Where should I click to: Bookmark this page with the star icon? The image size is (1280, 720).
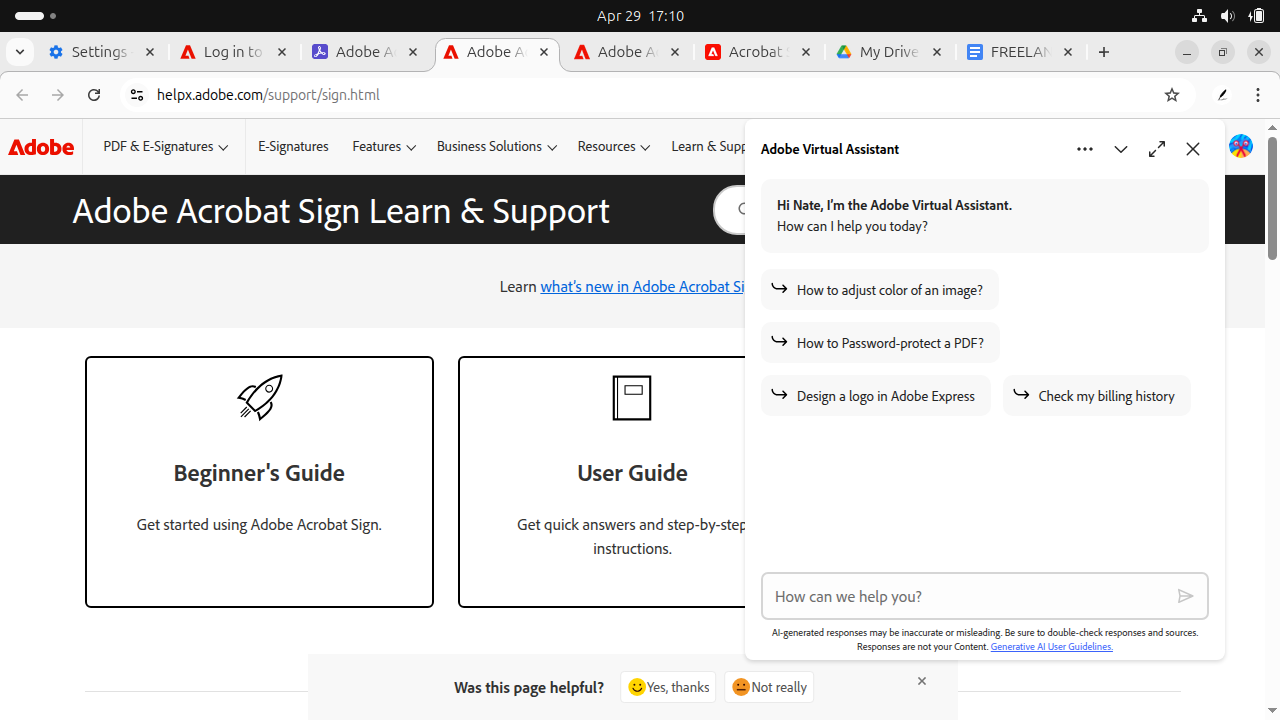point(1172,95)
